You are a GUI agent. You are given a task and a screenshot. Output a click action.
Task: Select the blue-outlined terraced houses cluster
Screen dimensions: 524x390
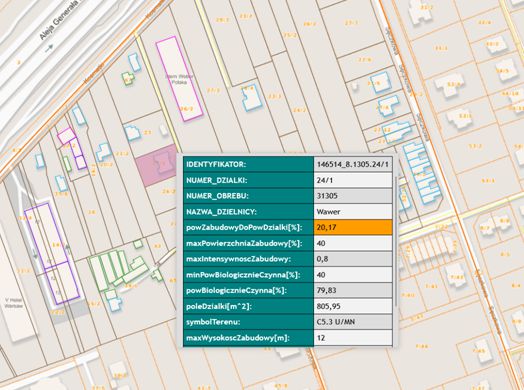coord(422,173)
